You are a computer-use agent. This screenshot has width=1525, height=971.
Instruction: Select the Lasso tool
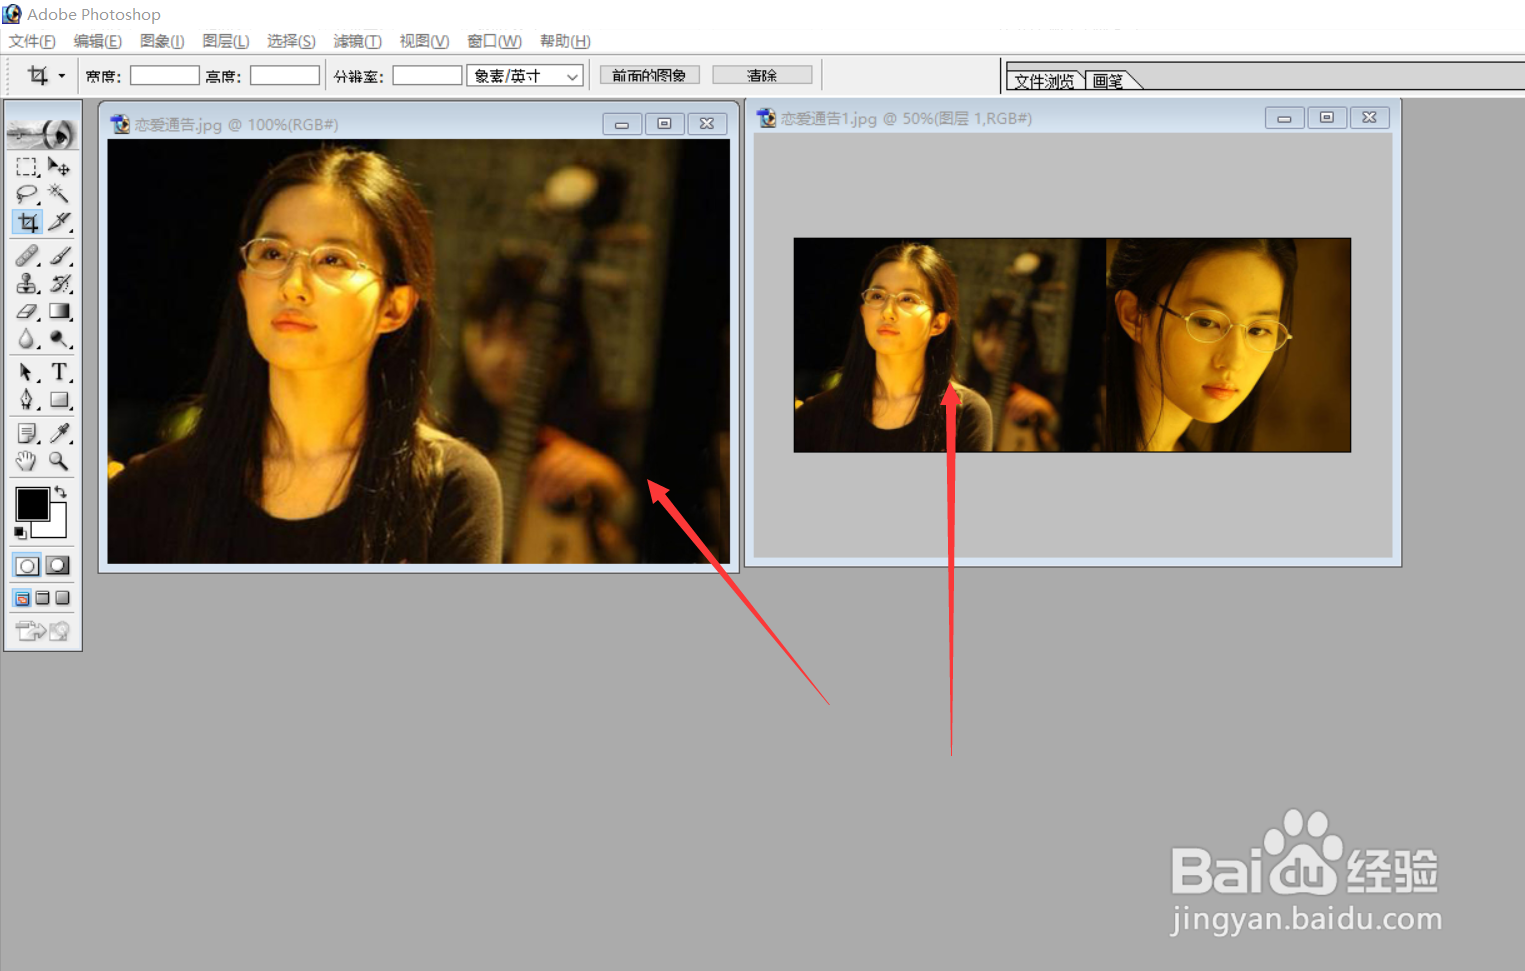27,194
